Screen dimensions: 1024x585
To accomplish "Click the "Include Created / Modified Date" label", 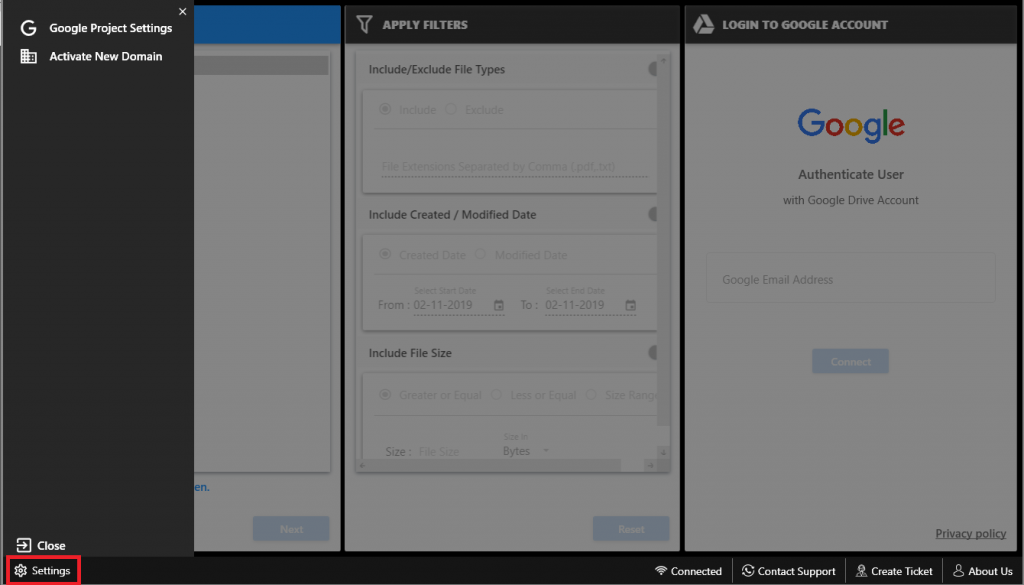I will (x=452, y=214).
